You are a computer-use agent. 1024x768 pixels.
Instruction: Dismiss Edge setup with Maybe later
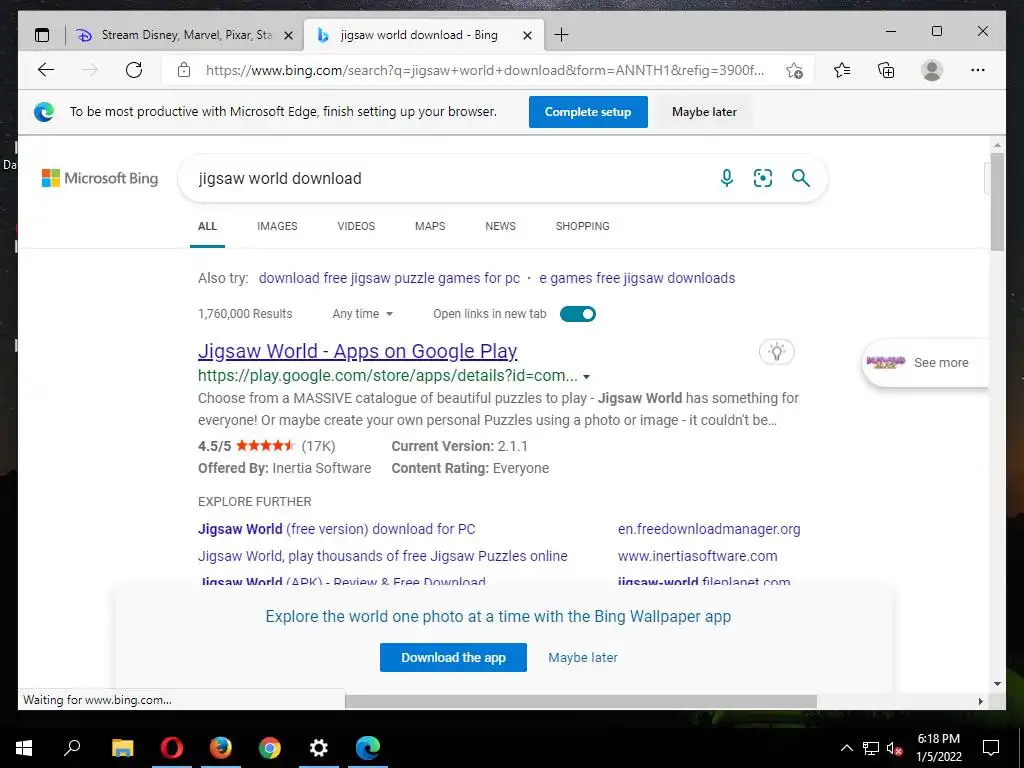(704, 112)
